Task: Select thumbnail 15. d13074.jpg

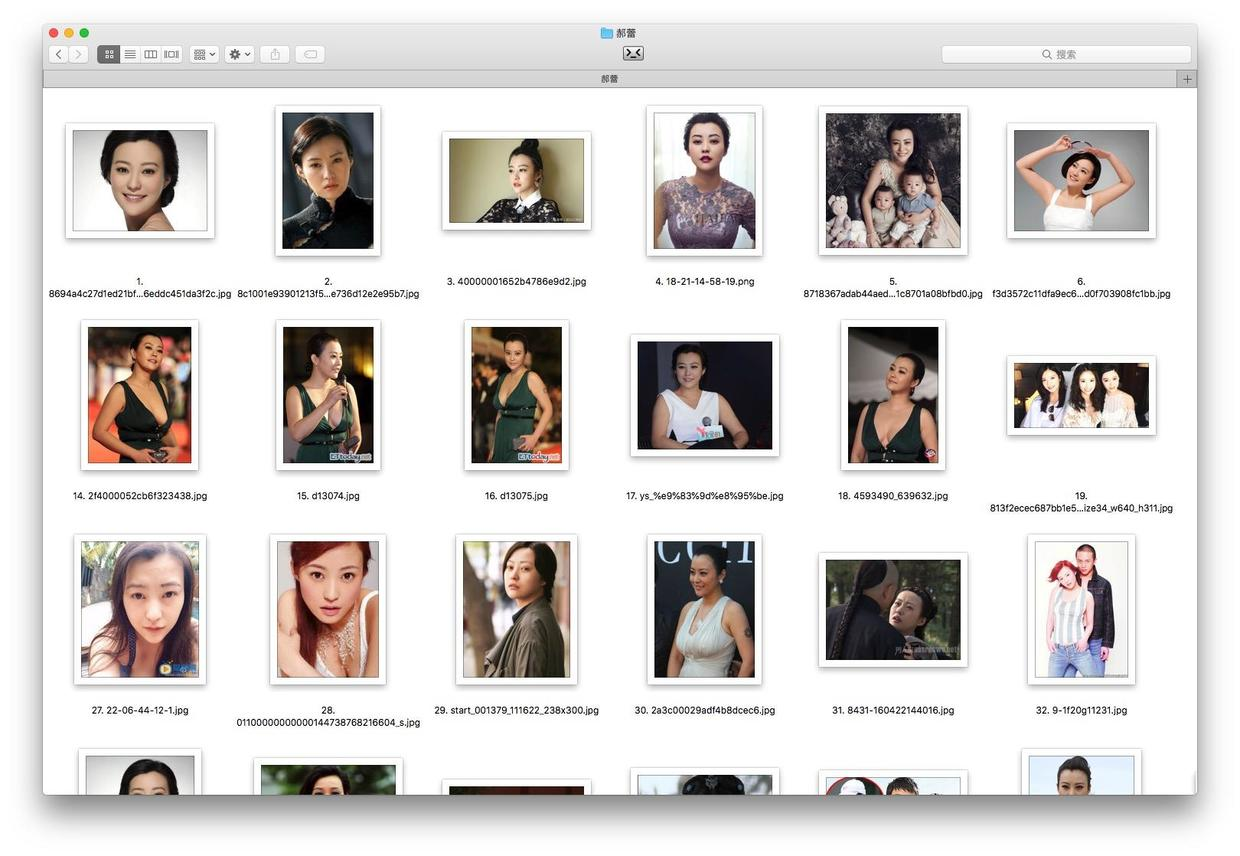Action: point(328,395)
